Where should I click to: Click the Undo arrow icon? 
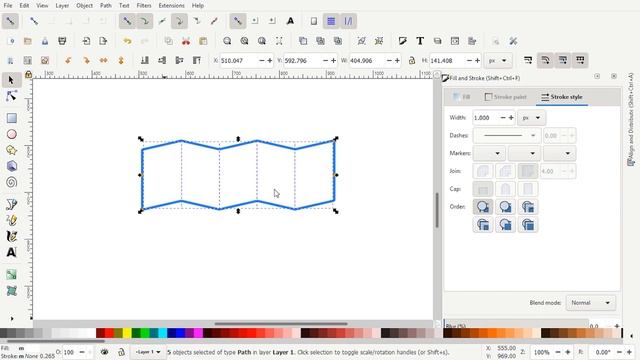click(127, 41)
